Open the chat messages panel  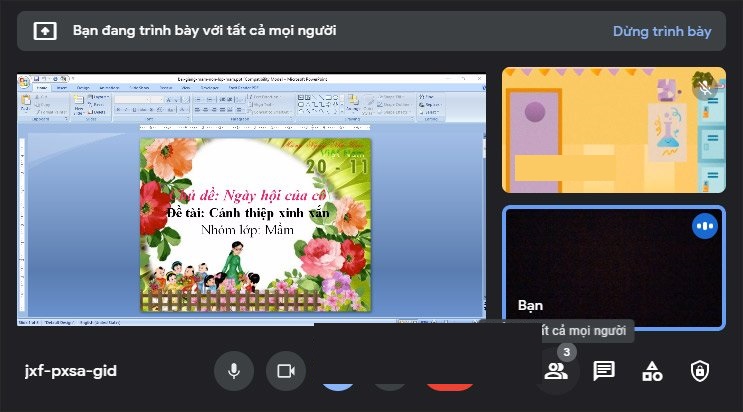pyautogui.click(x=604, y=371)
